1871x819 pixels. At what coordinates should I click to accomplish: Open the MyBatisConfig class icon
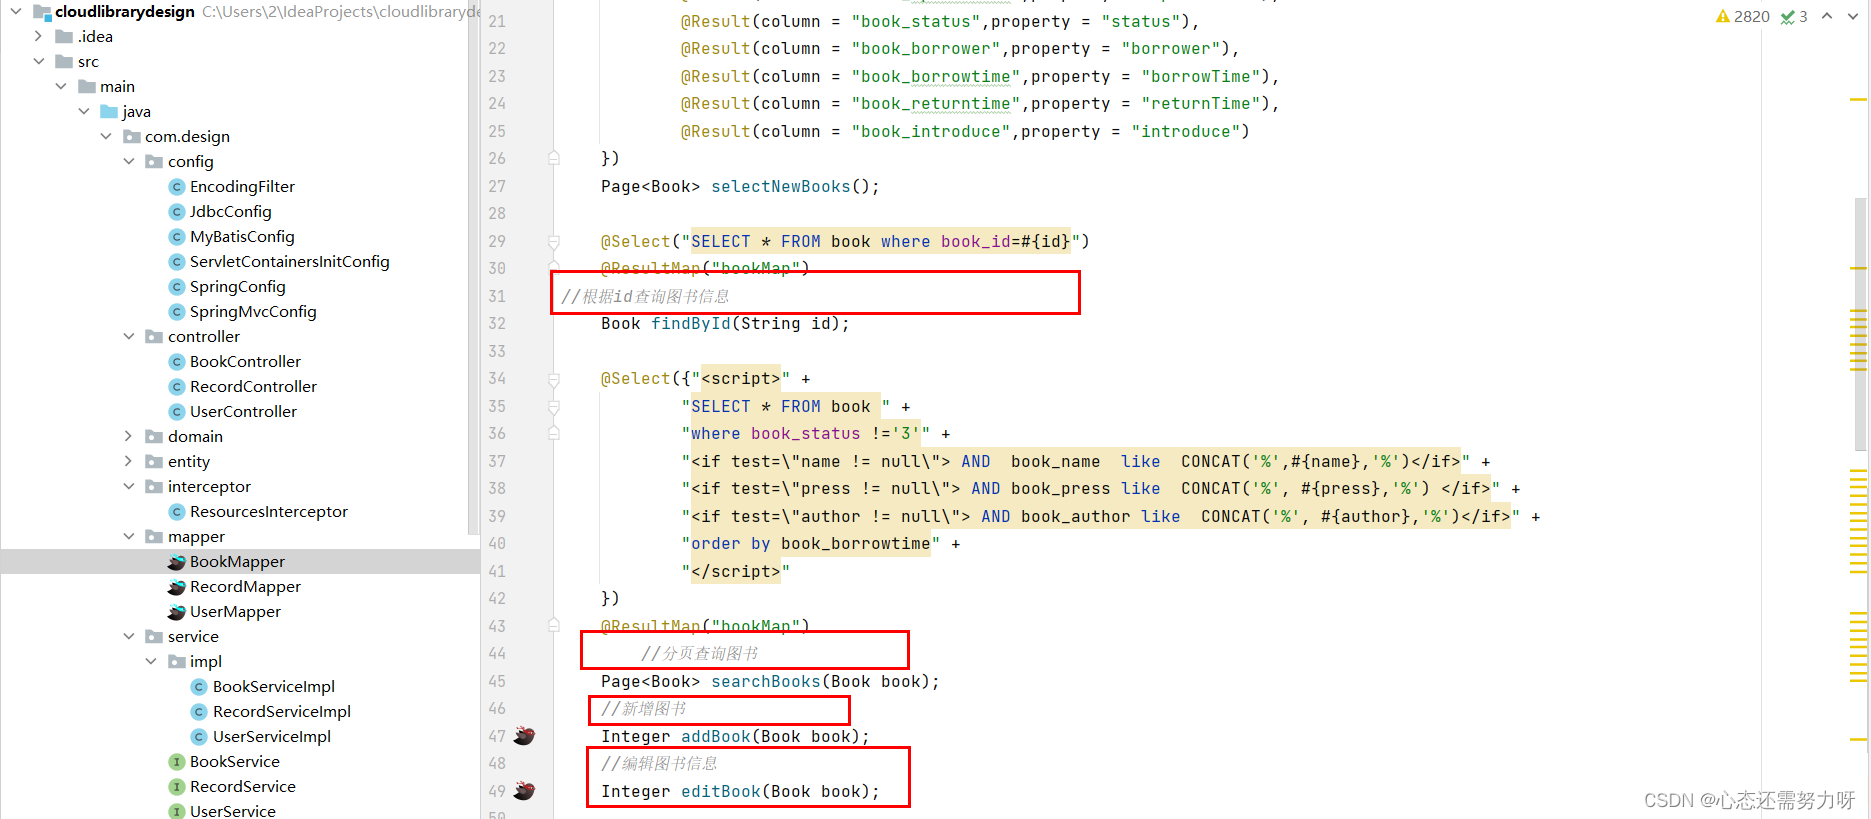pos(177,236)
